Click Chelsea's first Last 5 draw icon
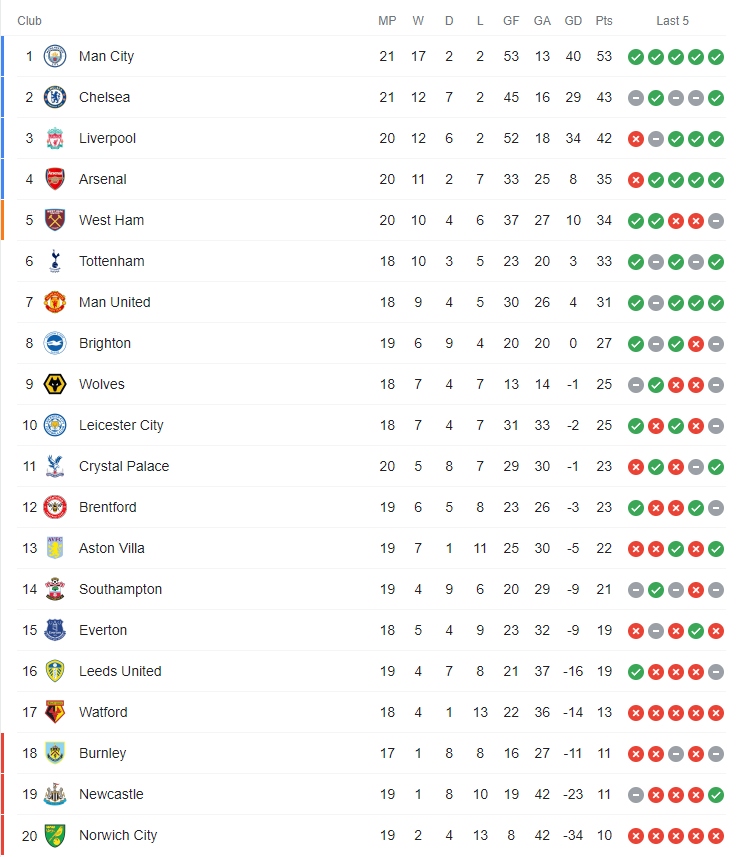 635,98
